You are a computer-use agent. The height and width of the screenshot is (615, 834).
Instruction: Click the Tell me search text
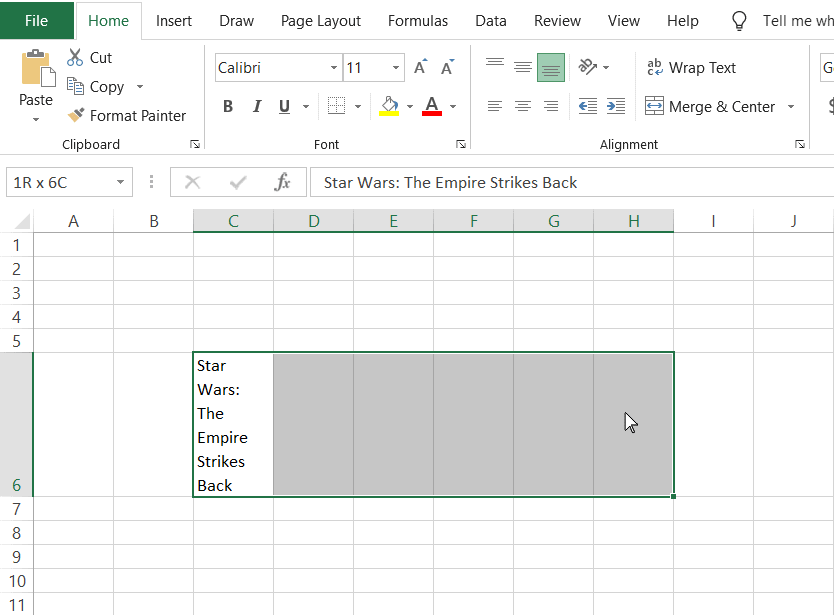[x=798, y=21]
